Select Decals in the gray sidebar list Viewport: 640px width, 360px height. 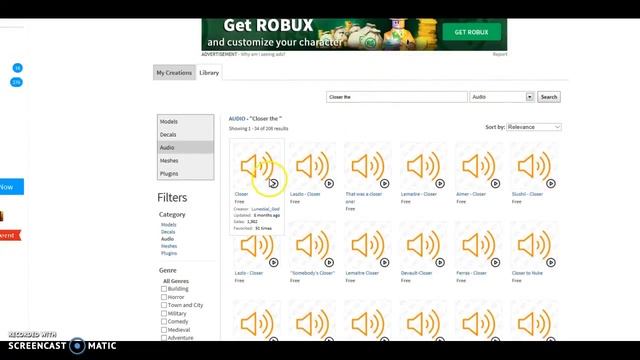(185, 134)
